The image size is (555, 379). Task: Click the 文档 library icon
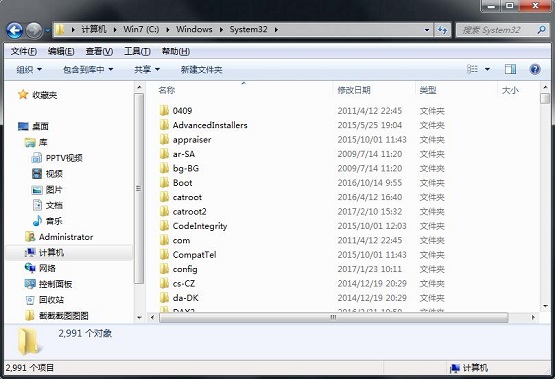tap(37, 205)
